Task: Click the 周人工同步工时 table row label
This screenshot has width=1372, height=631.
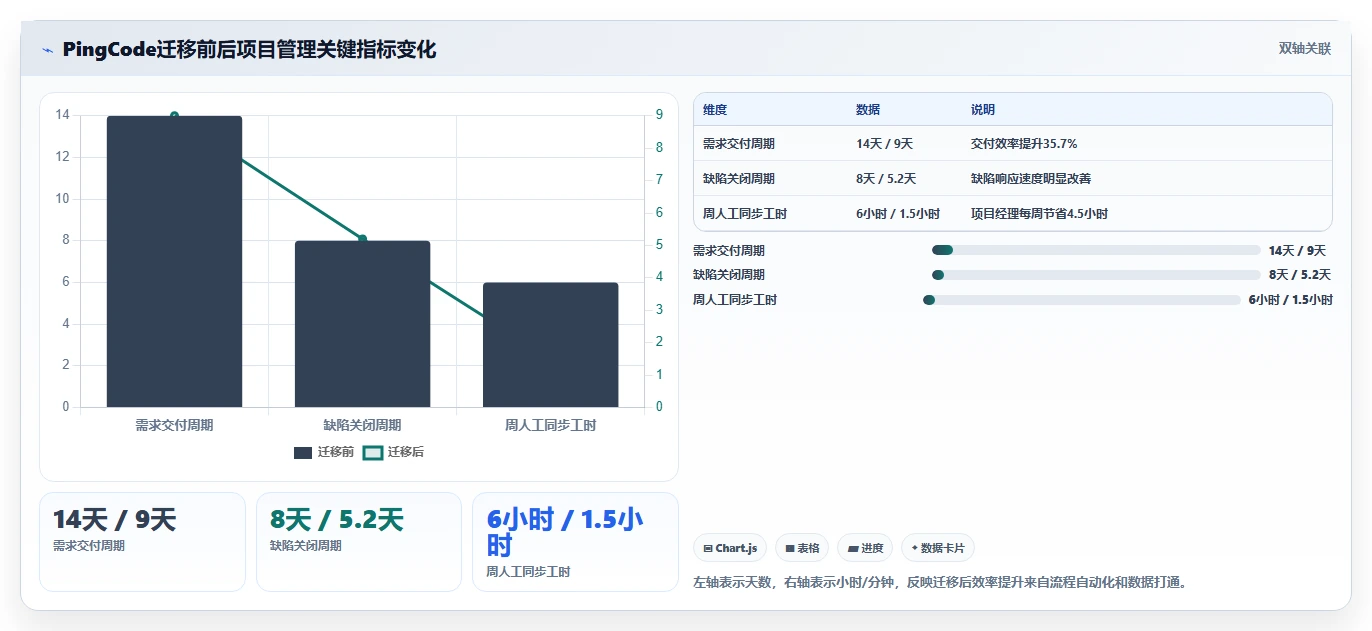Action: click(745, 214)
